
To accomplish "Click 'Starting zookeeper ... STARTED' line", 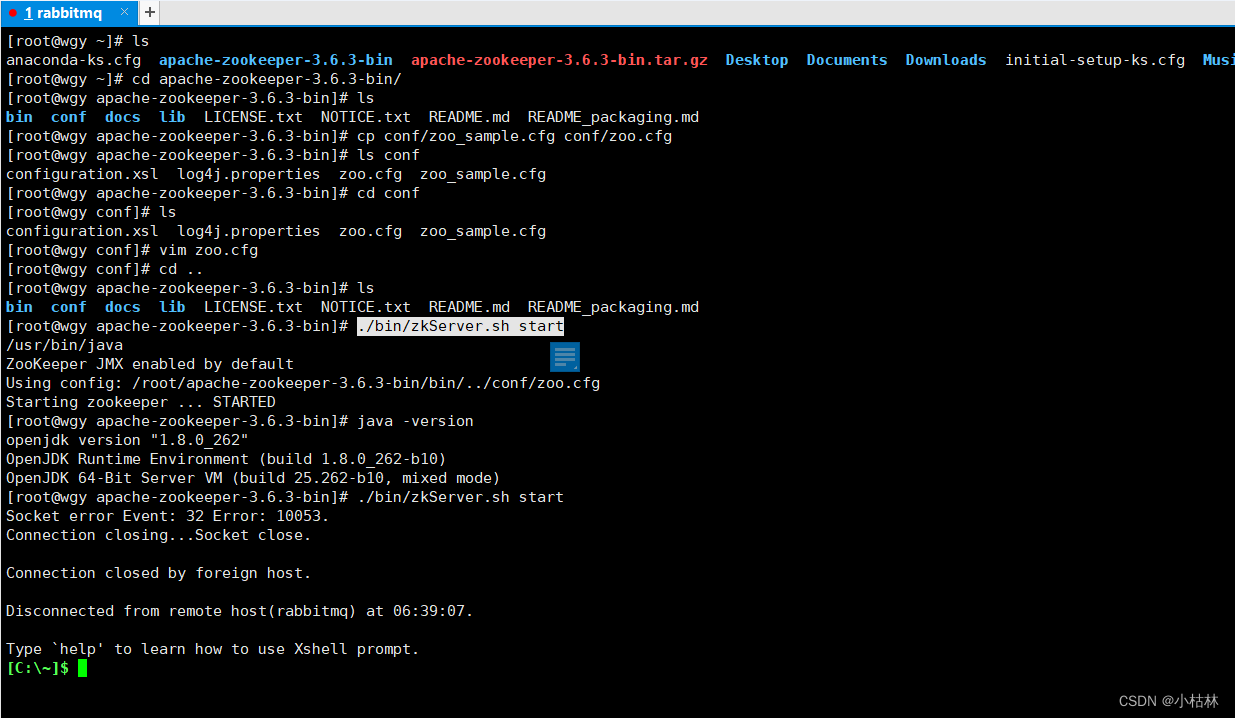I will [141, 402].
